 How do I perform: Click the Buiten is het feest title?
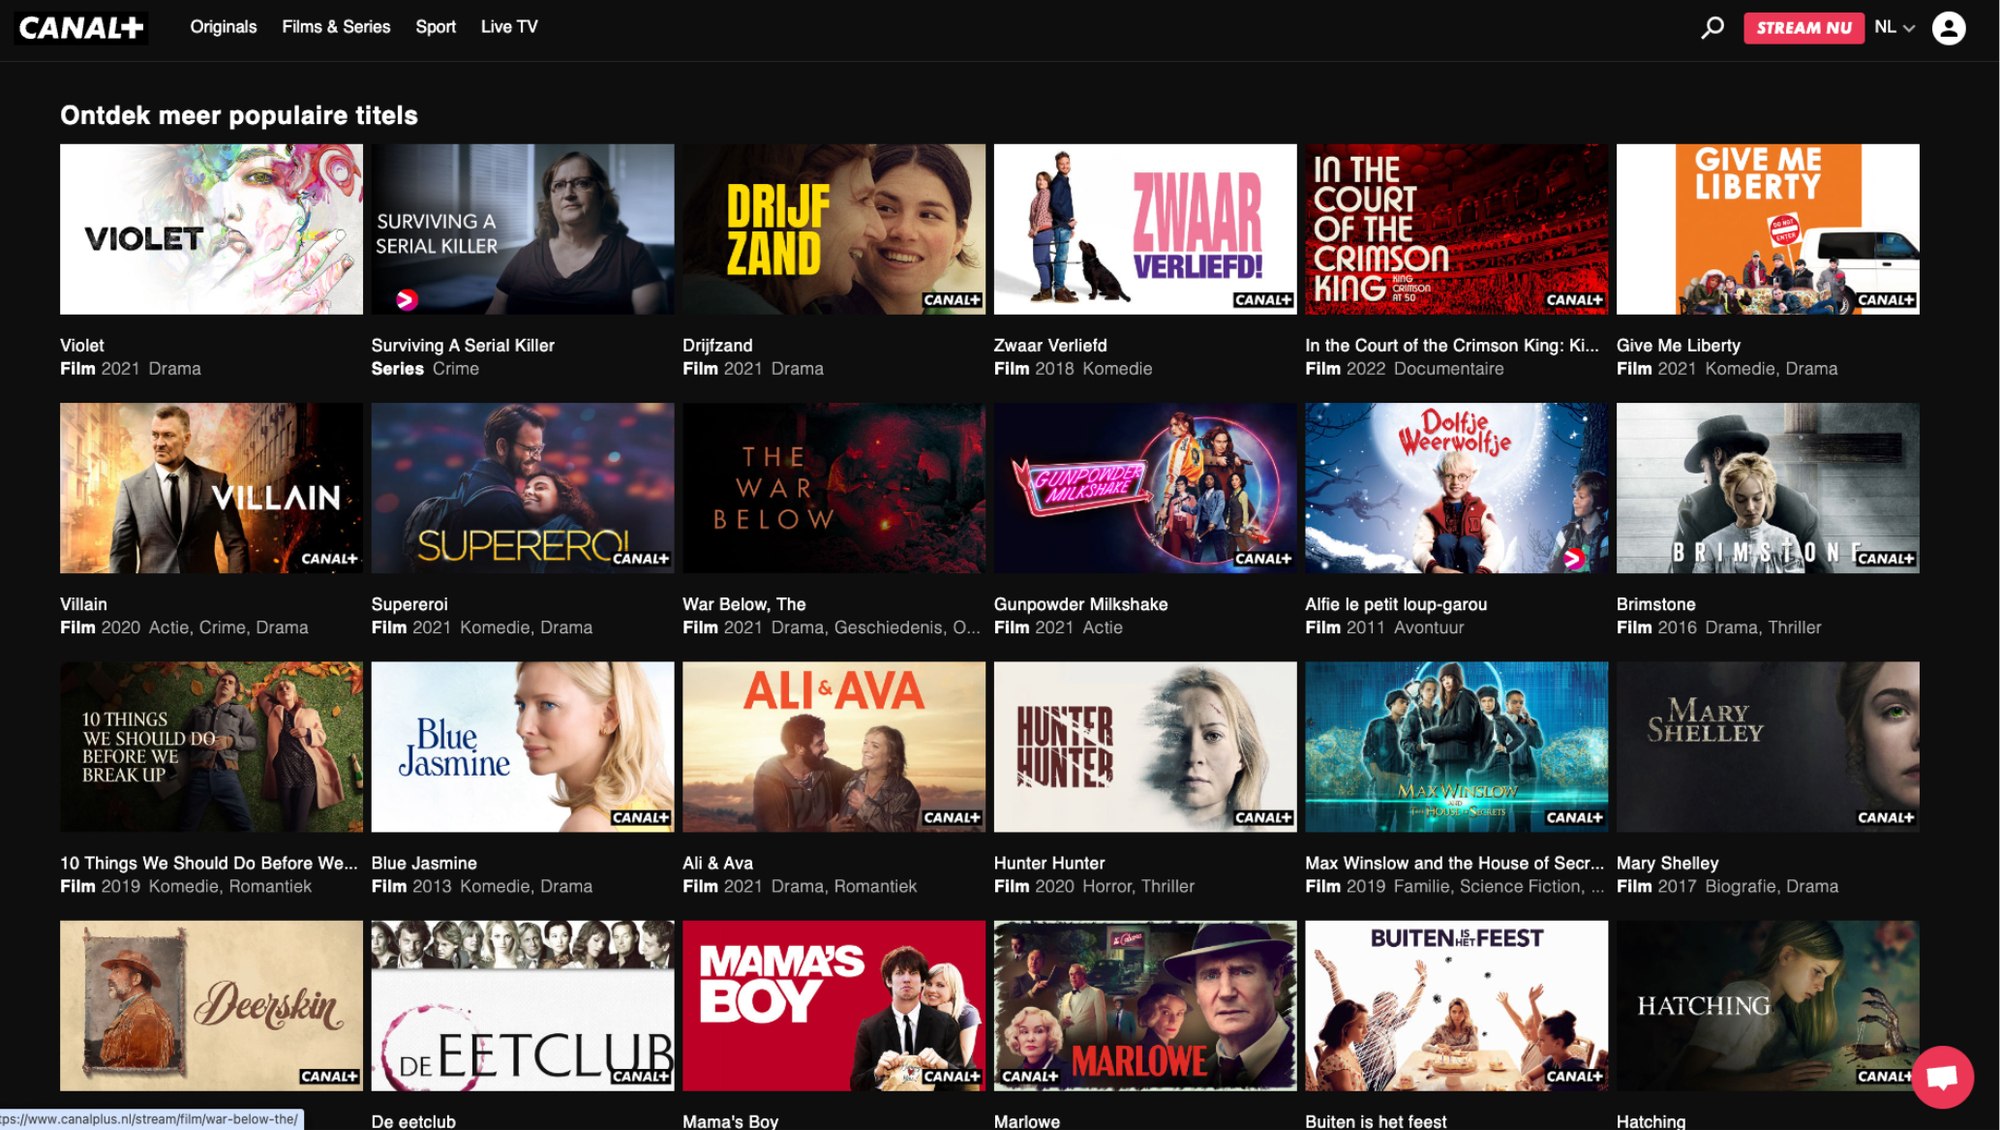(1376, 1121)
